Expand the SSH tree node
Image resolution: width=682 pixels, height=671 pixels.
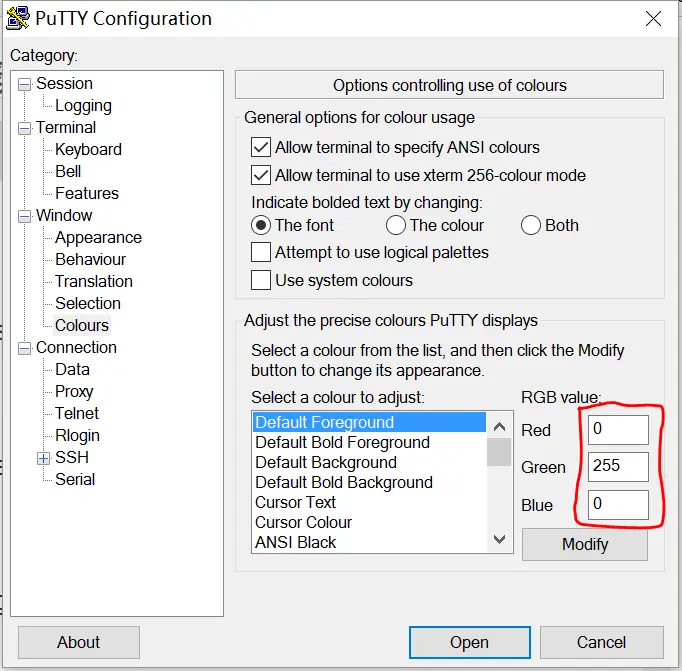[x=43, y=458]
